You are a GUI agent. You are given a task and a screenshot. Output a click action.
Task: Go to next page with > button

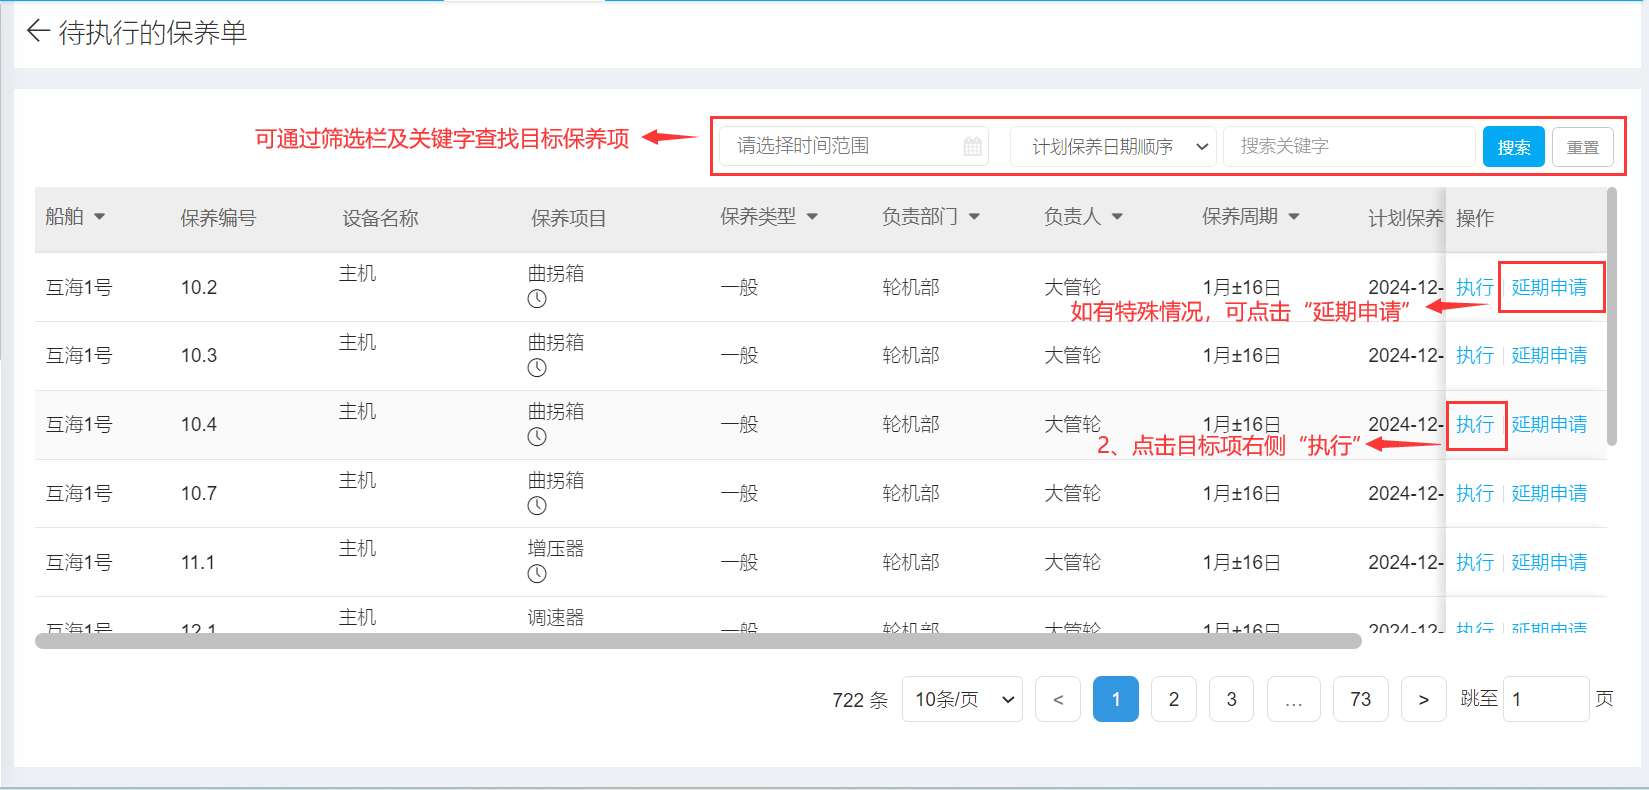click(x=1424, y=699)
